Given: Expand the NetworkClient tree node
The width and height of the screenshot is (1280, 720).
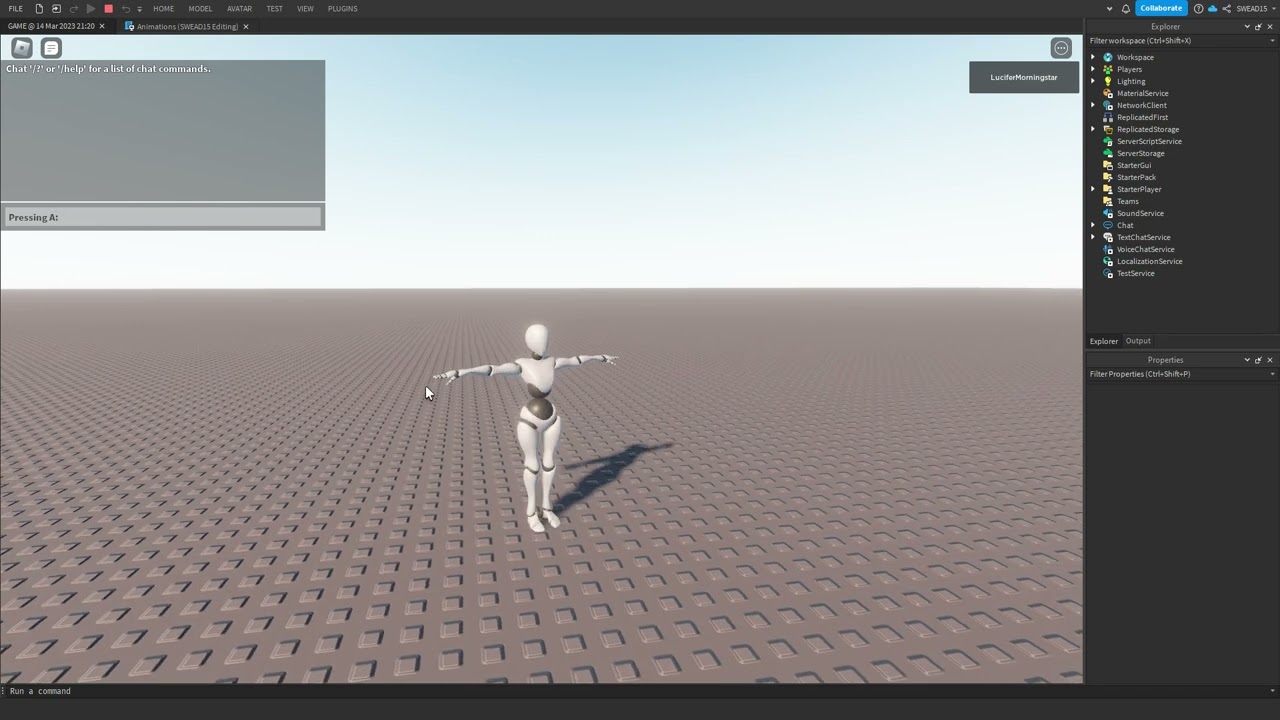Looking at the screenshot, I should (x=1093, y=105).
